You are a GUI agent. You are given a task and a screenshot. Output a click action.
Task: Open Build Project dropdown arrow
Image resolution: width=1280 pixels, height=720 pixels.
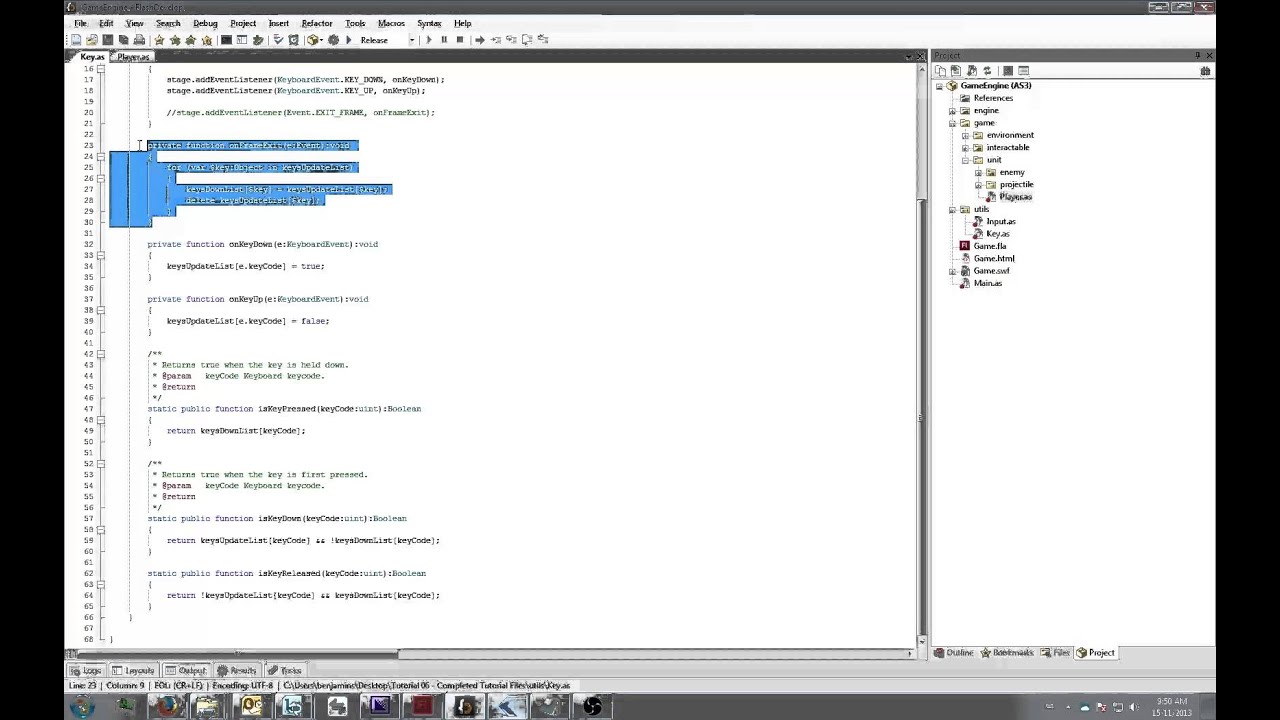coord(321,40)
